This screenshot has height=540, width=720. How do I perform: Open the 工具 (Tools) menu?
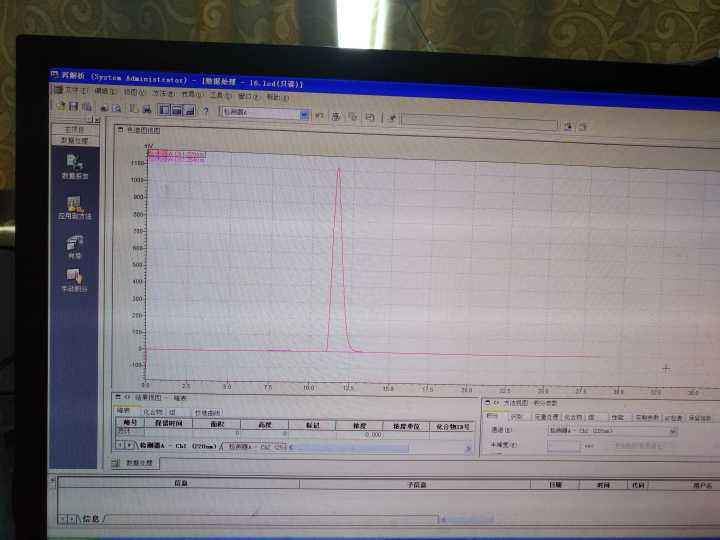coord(220,95)
